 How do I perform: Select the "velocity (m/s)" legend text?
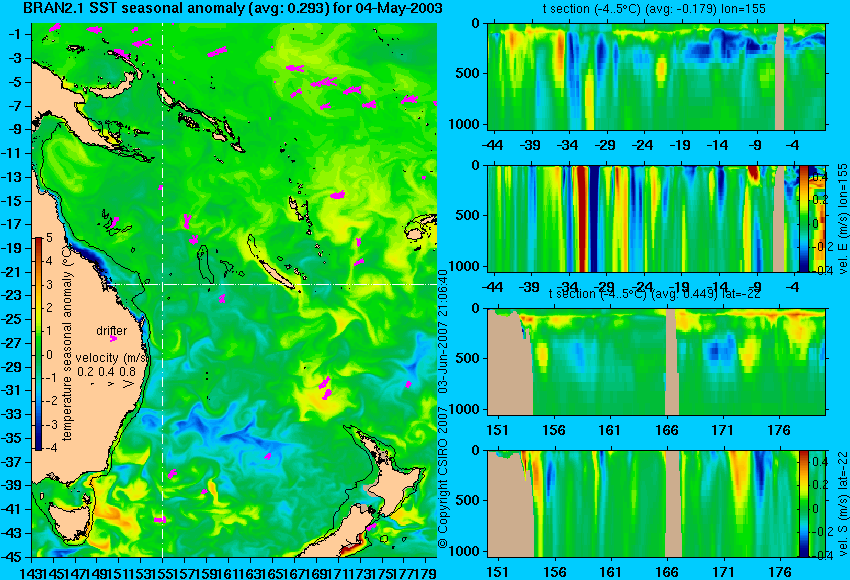click(x=112, y=358)
